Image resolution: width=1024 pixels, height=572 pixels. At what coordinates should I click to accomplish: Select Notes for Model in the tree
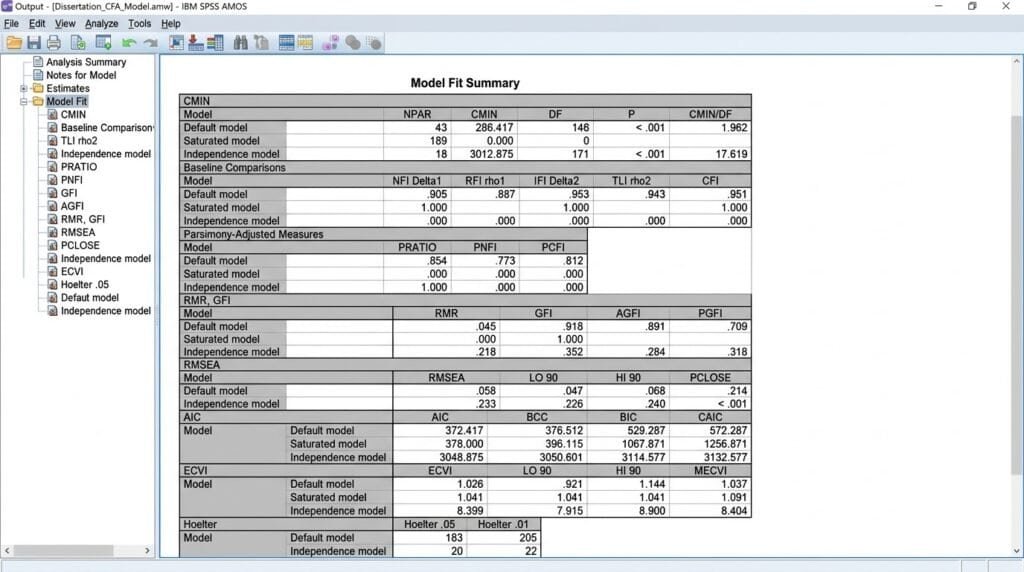pyautogui.click(x=81, y=75)
